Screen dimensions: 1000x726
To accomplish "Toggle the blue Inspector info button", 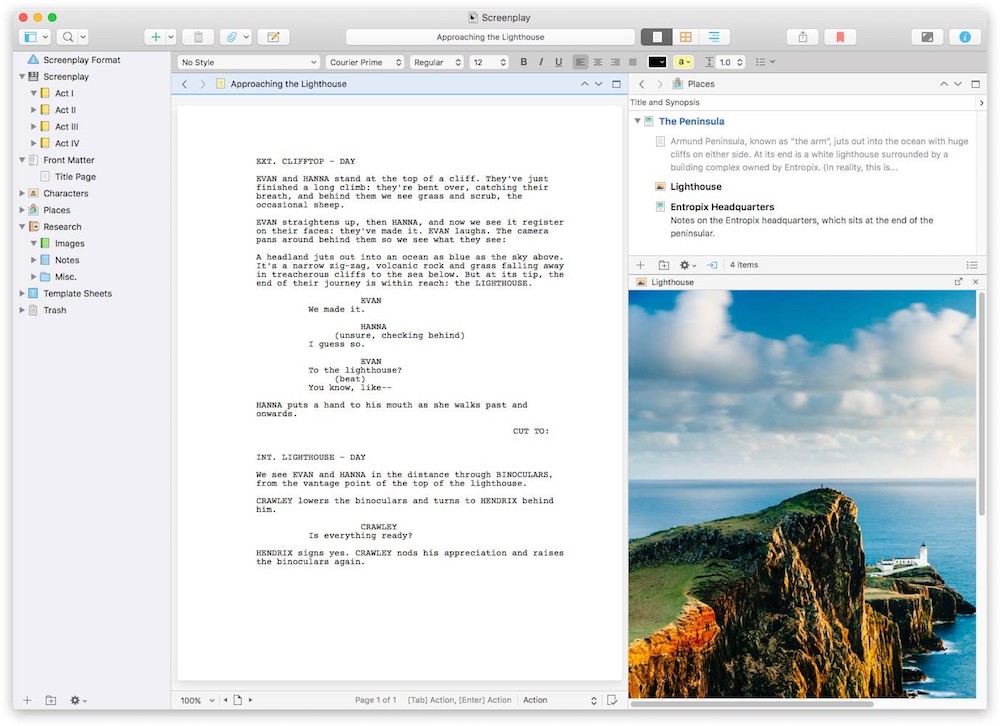I will point(965,37).
